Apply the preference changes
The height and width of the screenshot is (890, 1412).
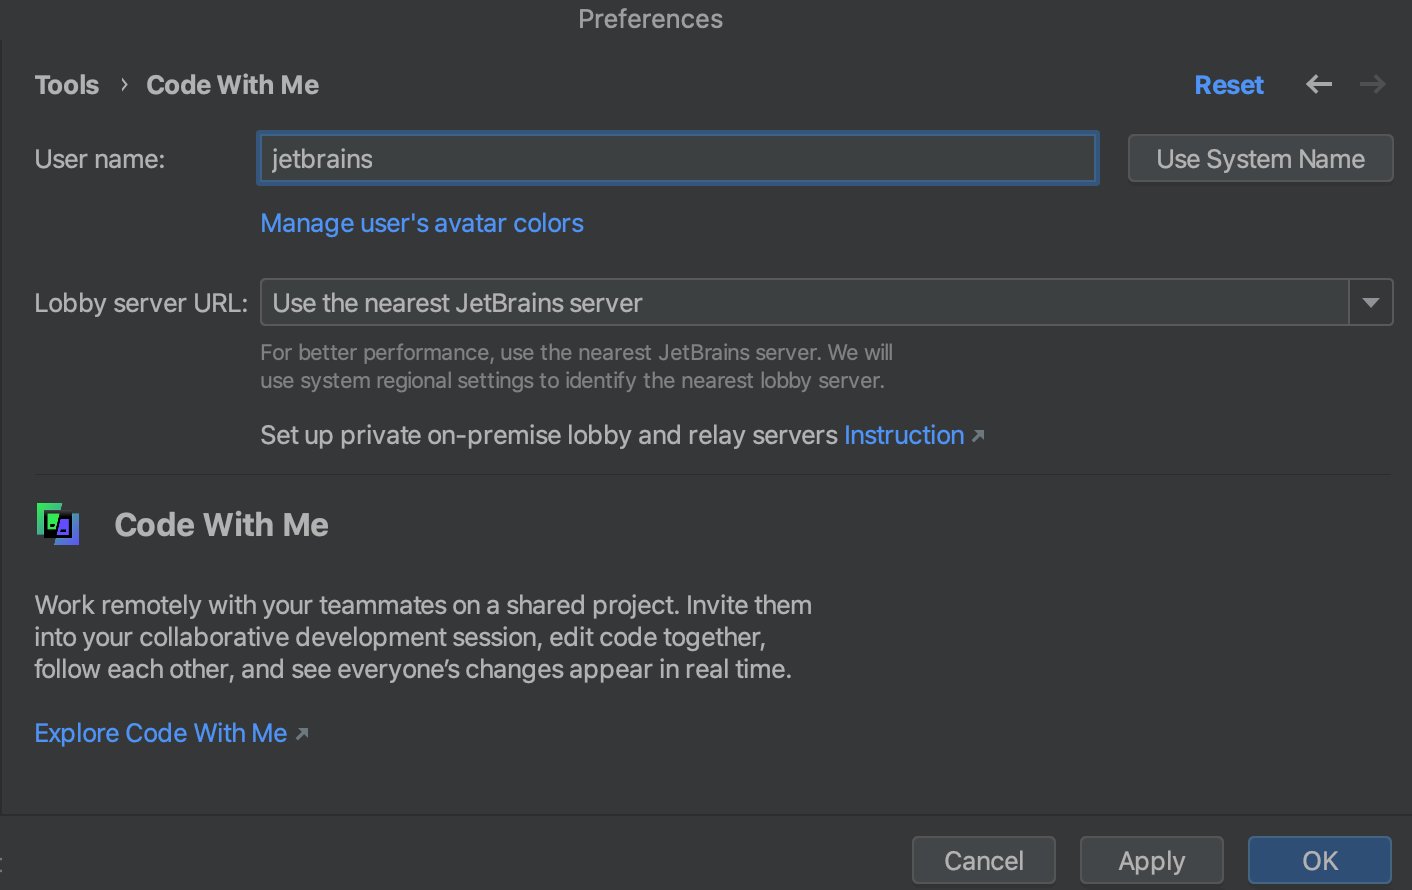1151,860
